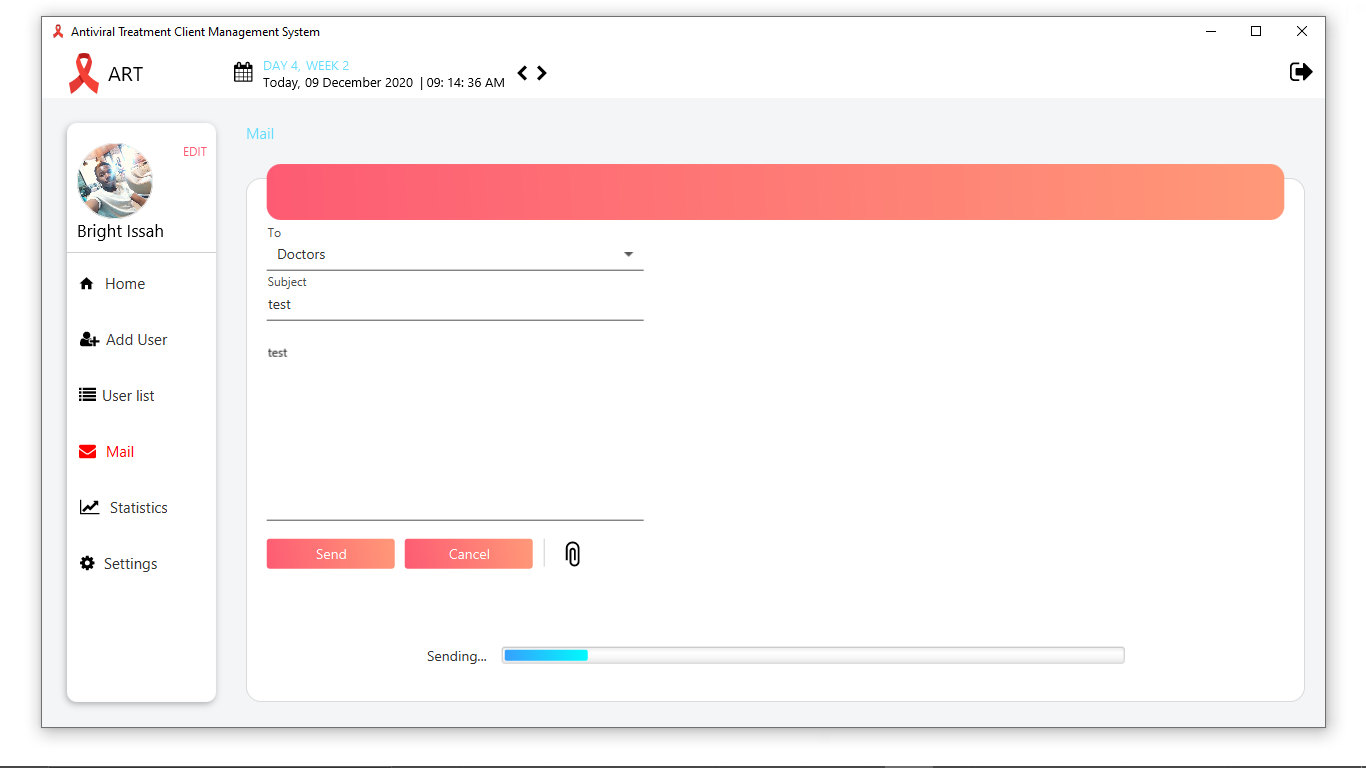Go to next day with right chevron
Image resolution: width=1366 pixels, height=768 pixels.
pos(542,72)
